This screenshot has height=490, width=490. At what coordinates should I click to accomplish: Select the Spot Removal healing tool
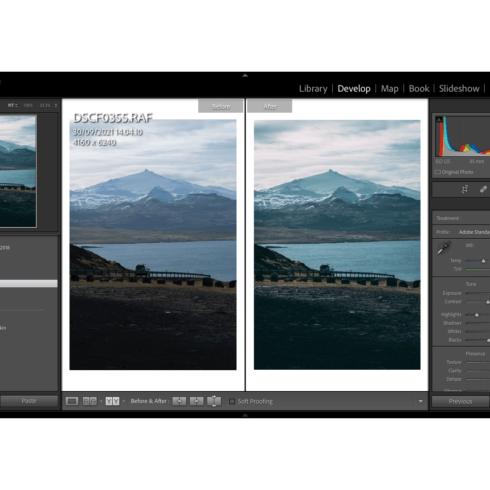point(483,189)
